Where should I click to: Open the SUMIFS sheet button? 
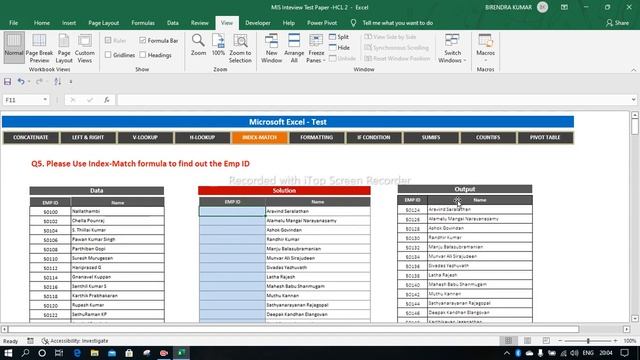(431, 138)
